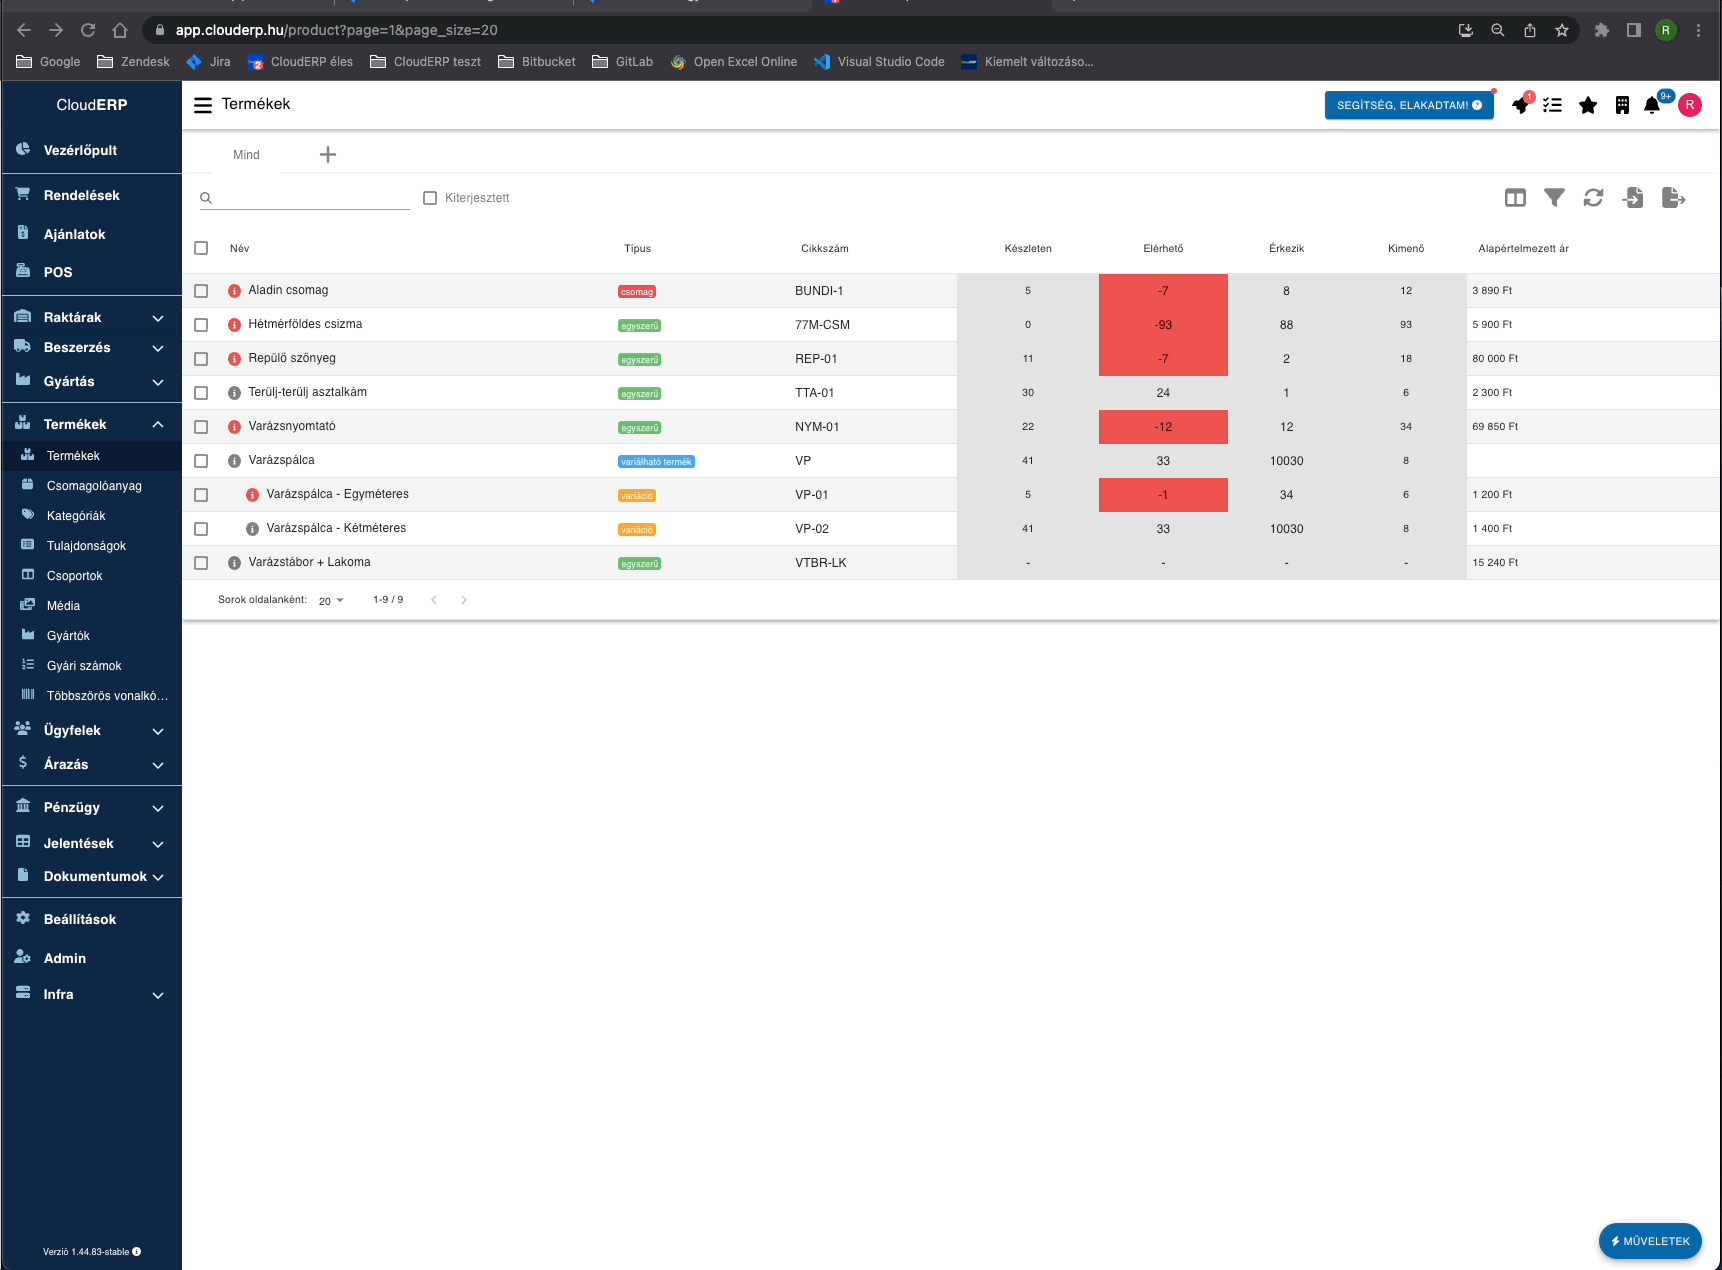Open the rows per page dropdown

point(331,601)
